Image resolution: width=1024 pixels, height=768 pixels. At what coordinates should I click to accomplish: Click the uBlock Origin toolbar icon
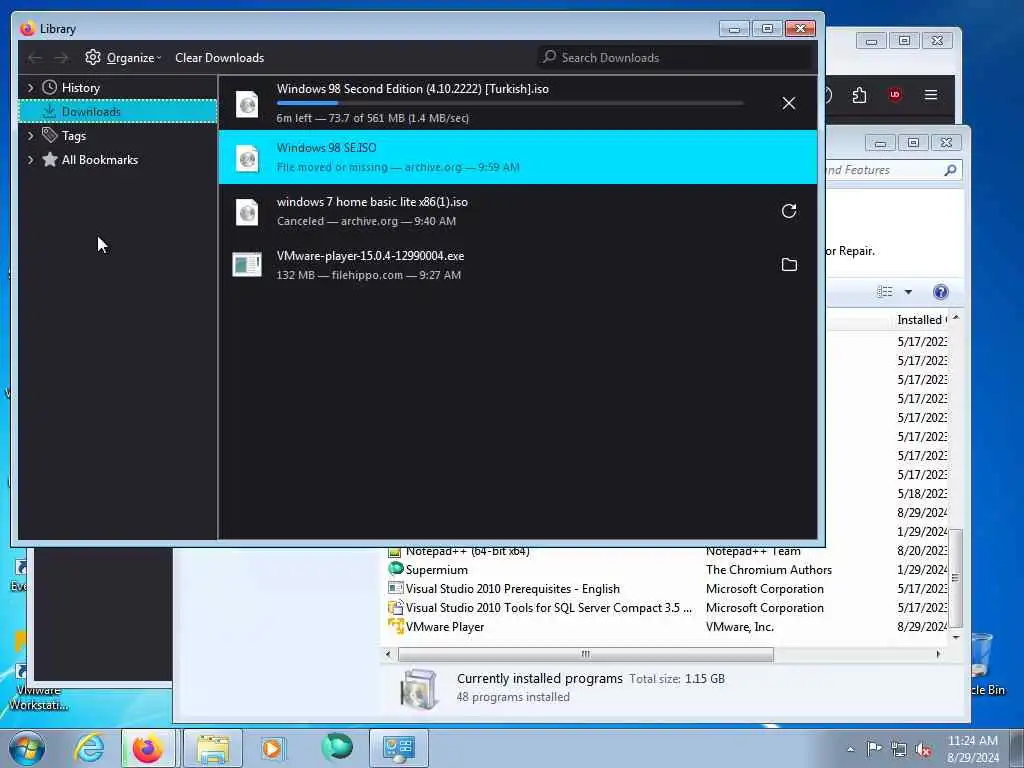[x=895, y=95]
